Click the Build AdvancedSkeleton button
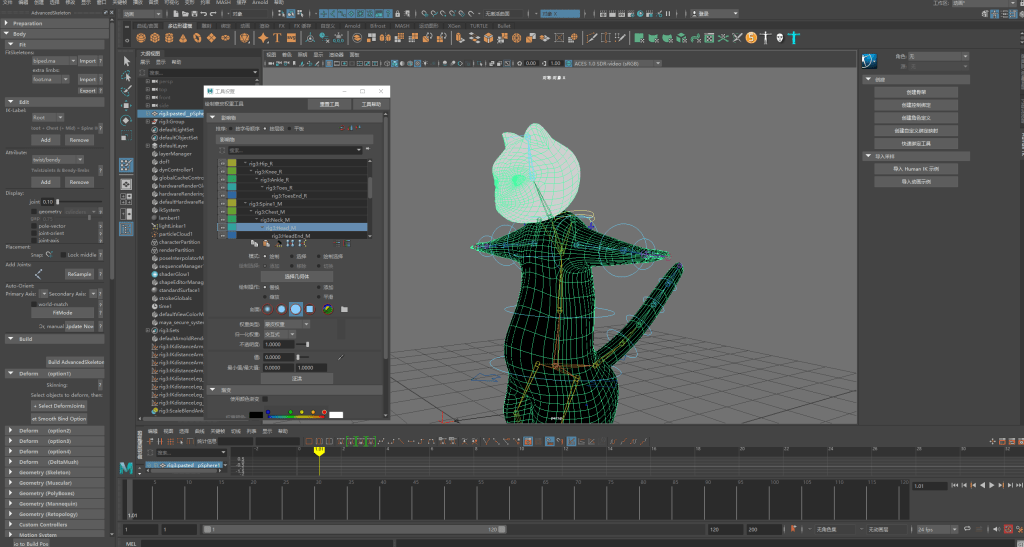 [x=75, y=361]
